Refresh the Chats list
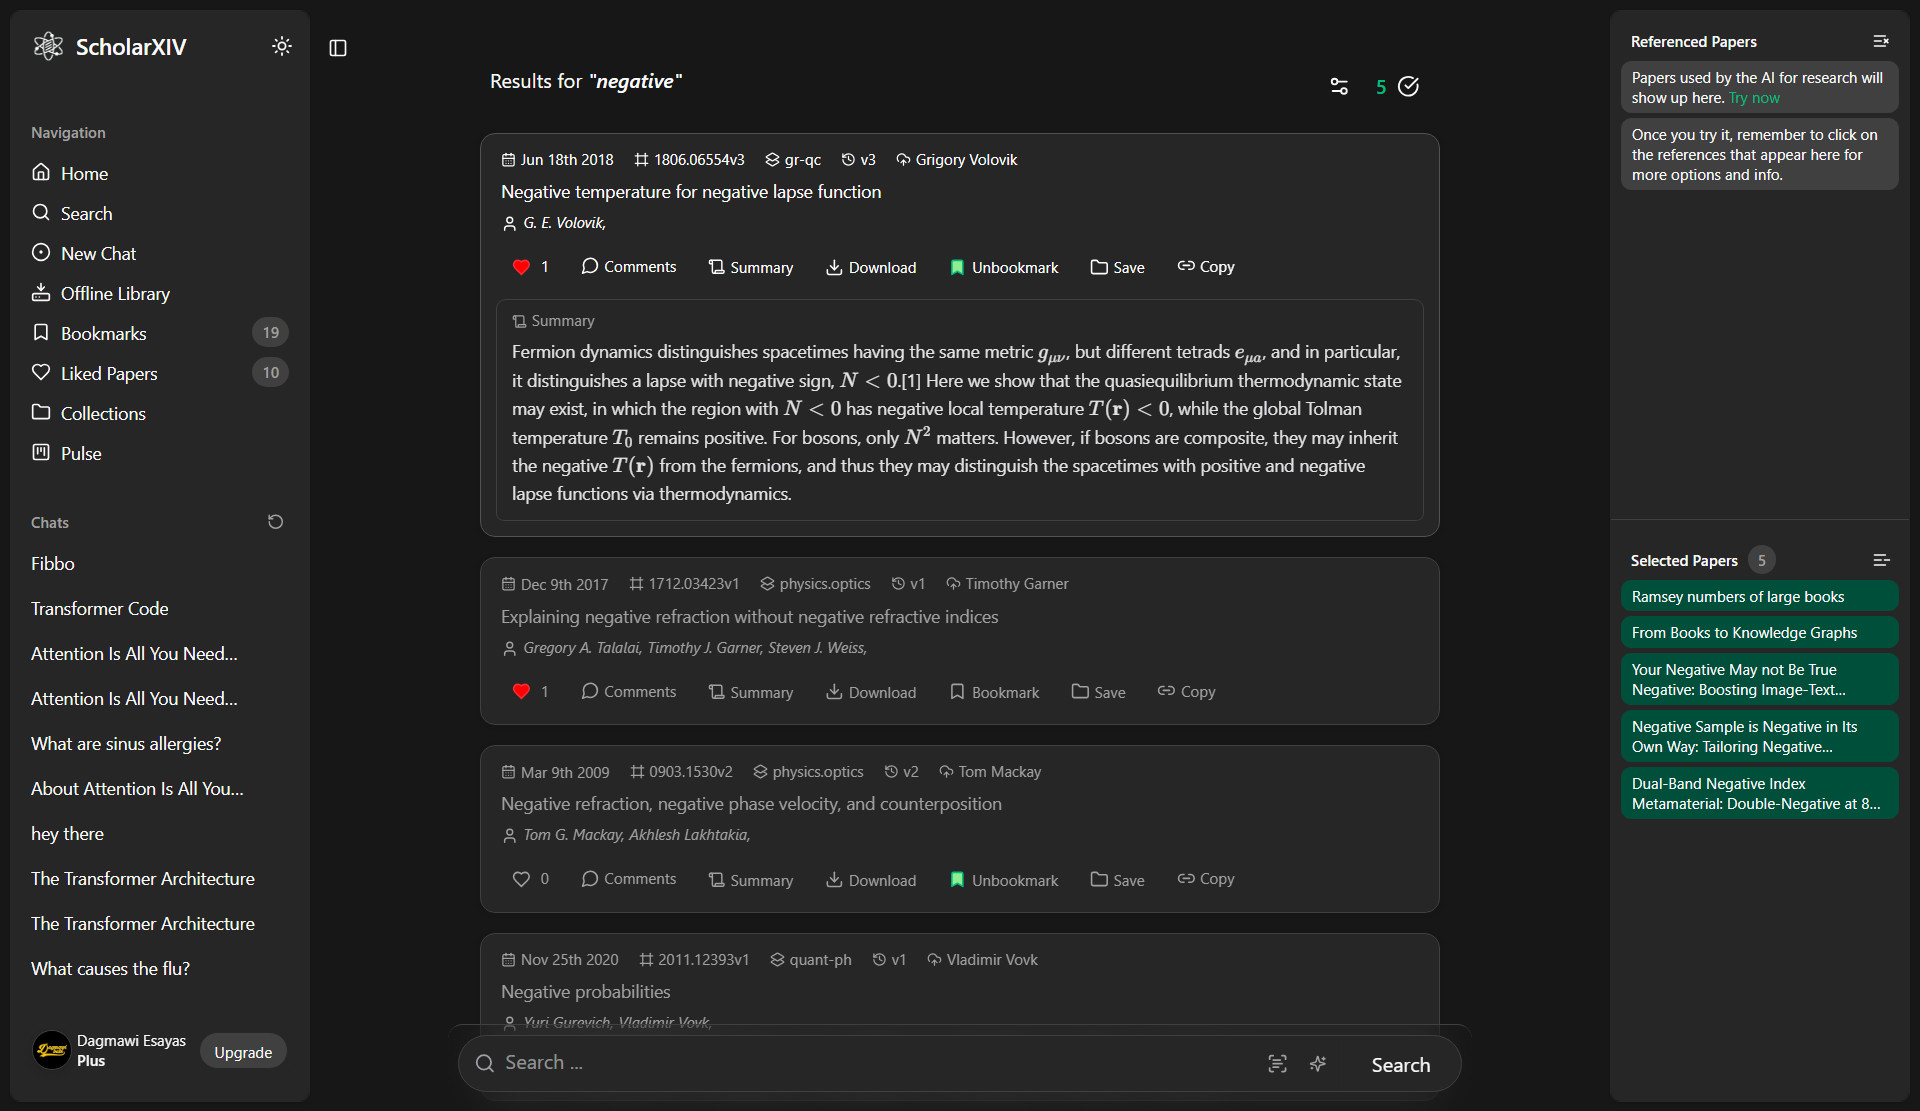Viewport: 1920px width, 1111px height. 276,522
